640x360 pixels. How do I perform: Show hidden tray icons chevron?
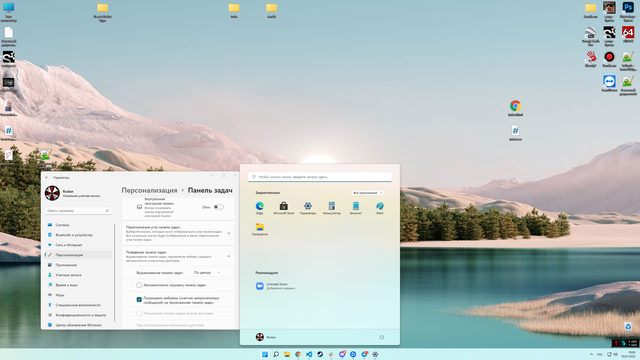pos(591,354)
